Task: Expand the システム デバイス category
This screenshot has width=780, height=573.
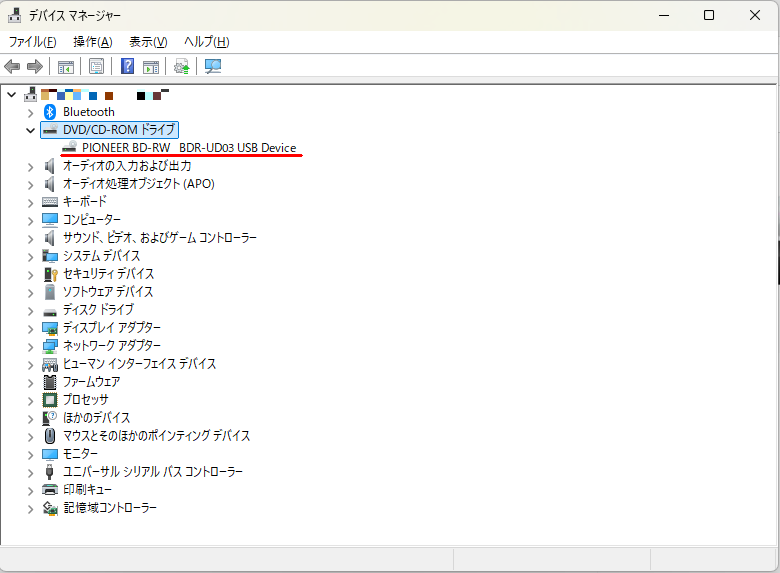Action: click(30, 257)
